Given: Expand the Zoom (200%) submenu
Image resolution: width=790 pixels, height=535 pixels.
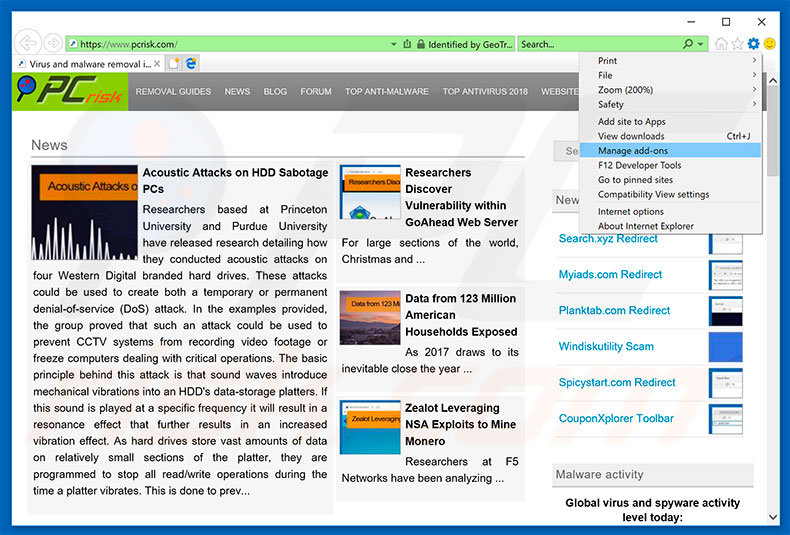Looking at the screenshot, I should (x=670, y=90).
